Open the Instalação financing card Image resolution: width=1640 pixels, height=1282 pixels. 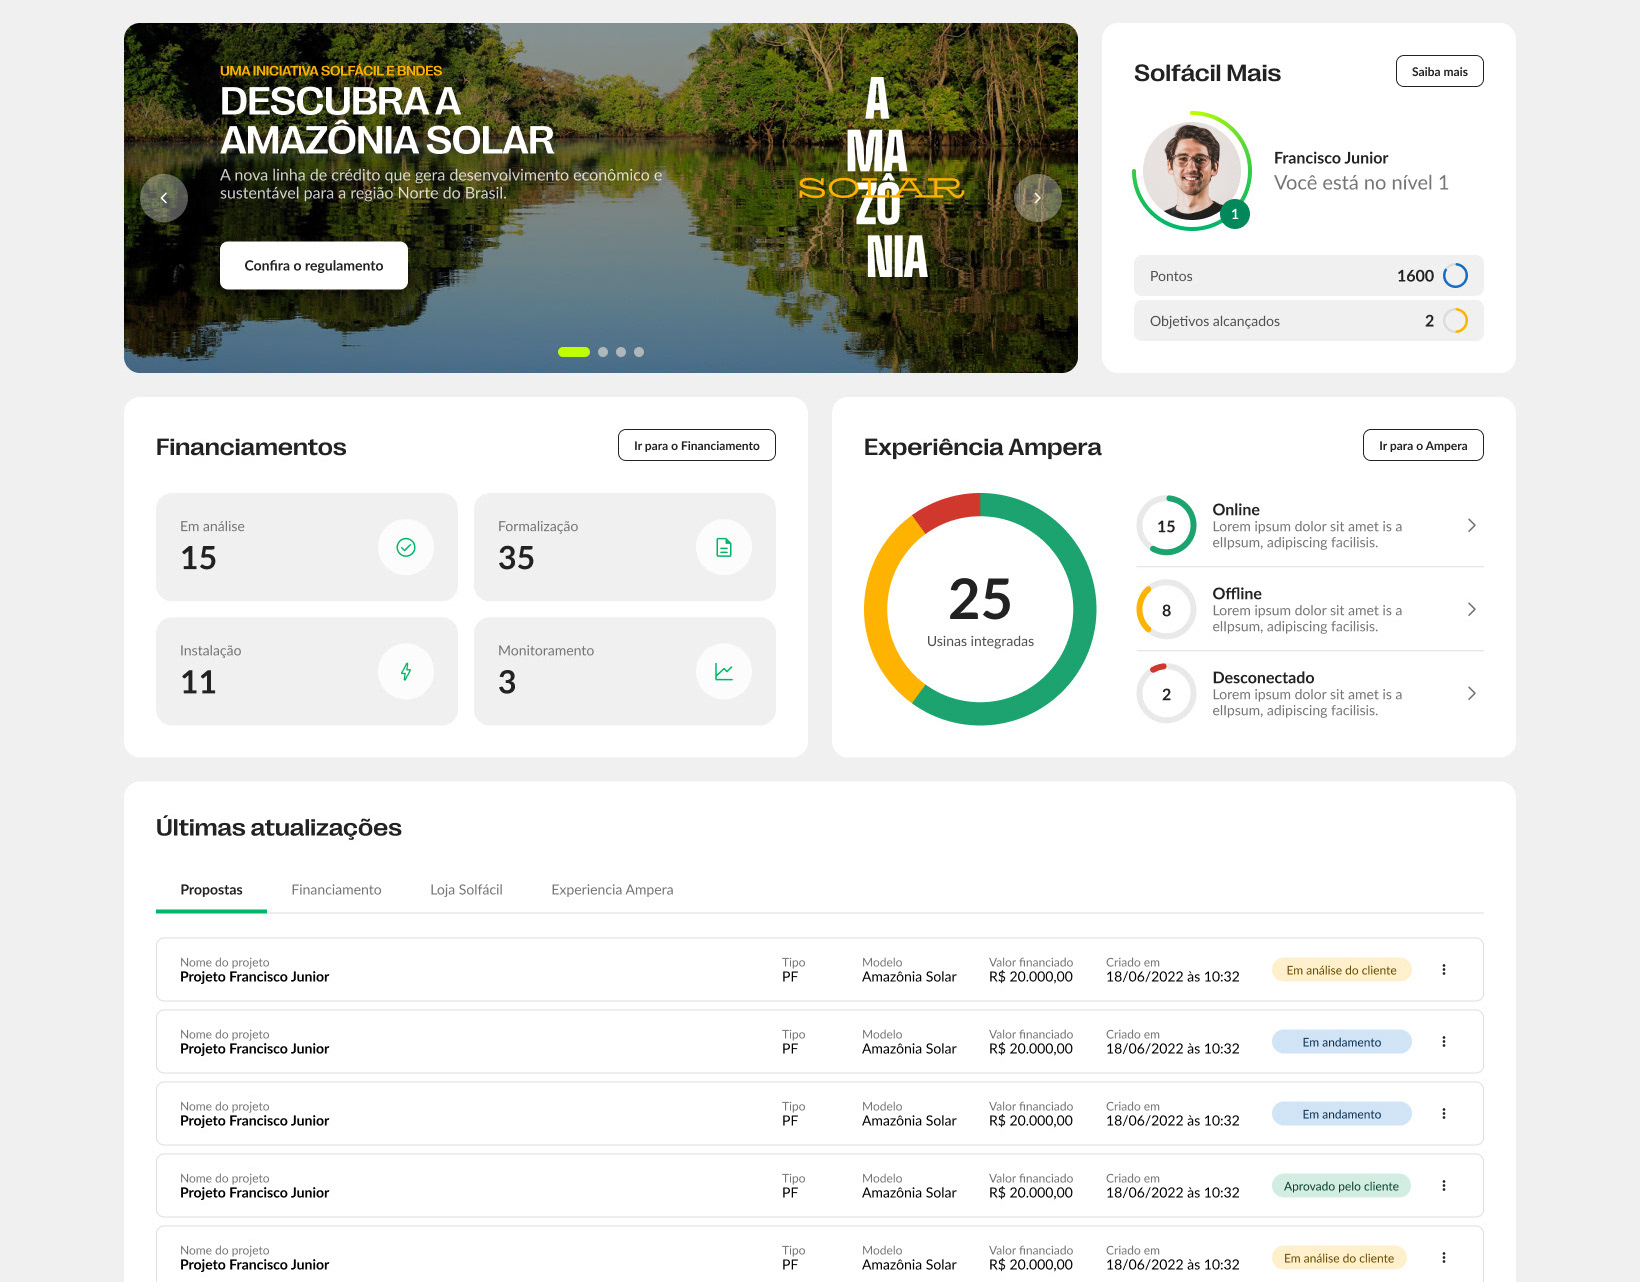click(x=307, y=671)
